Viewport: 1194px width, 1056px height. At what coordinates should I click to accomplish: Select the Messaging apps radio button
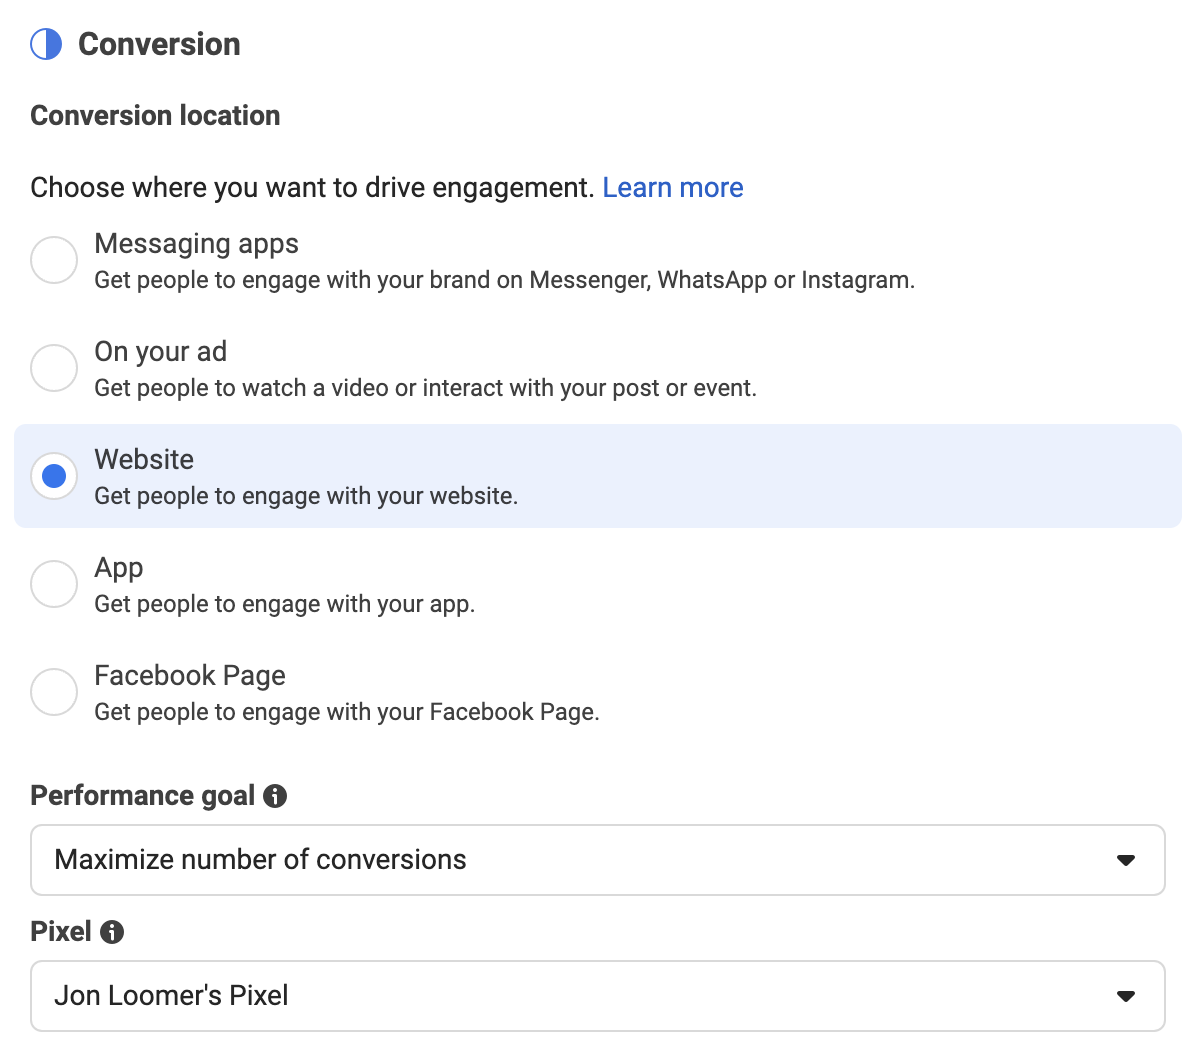[54, 260]
